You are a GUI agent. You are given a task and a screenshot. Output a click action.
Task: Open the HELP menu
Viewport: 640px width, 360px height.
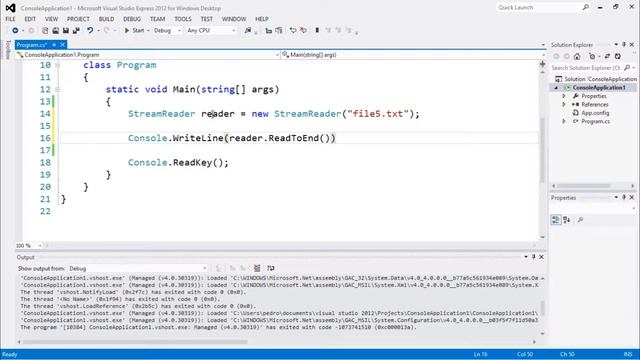[x=262, y=19]
